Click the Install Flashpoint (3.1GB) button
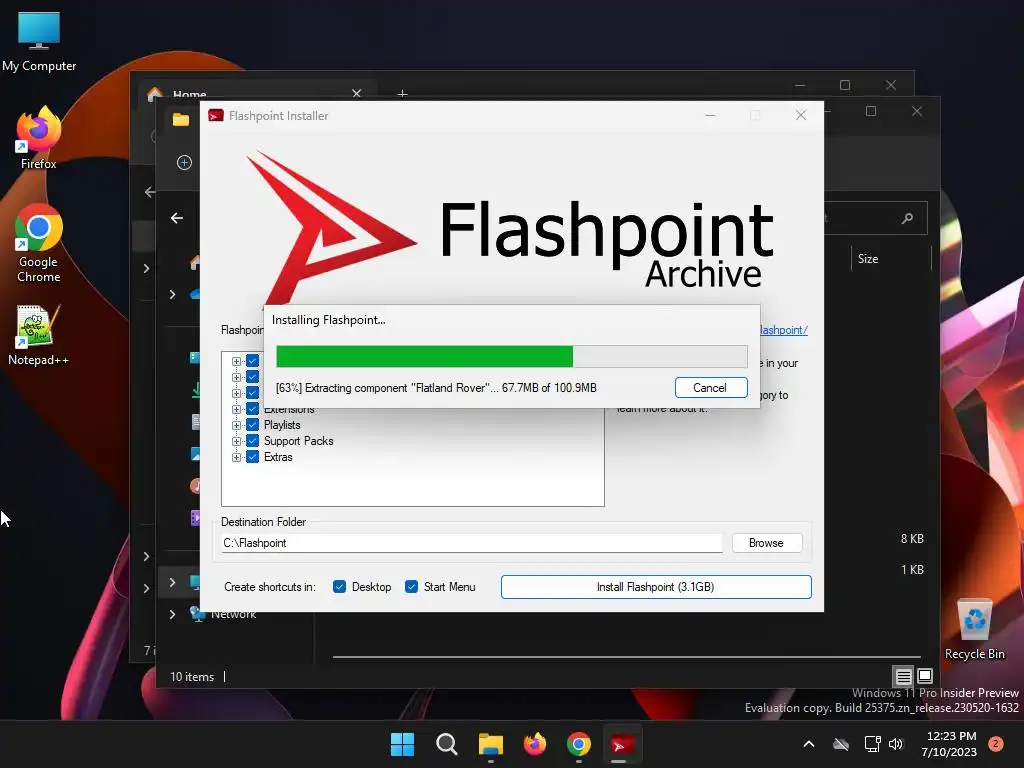The width and height of the screenshot is (1024, 768). pyautogui.click(x=656, y=586)
